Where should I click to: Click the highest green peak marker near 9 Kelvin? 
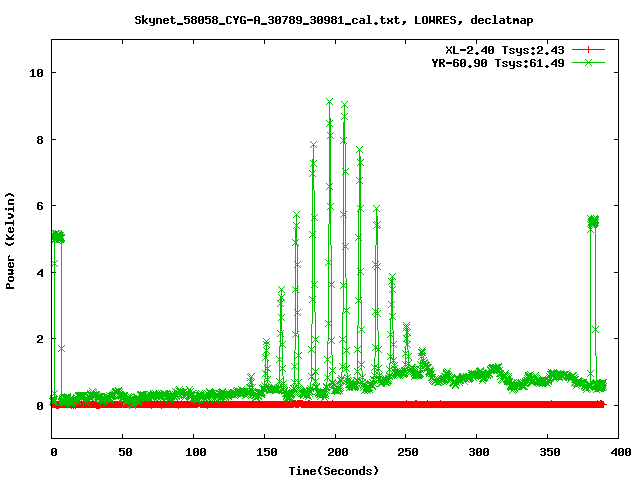[x=329, y=102]
